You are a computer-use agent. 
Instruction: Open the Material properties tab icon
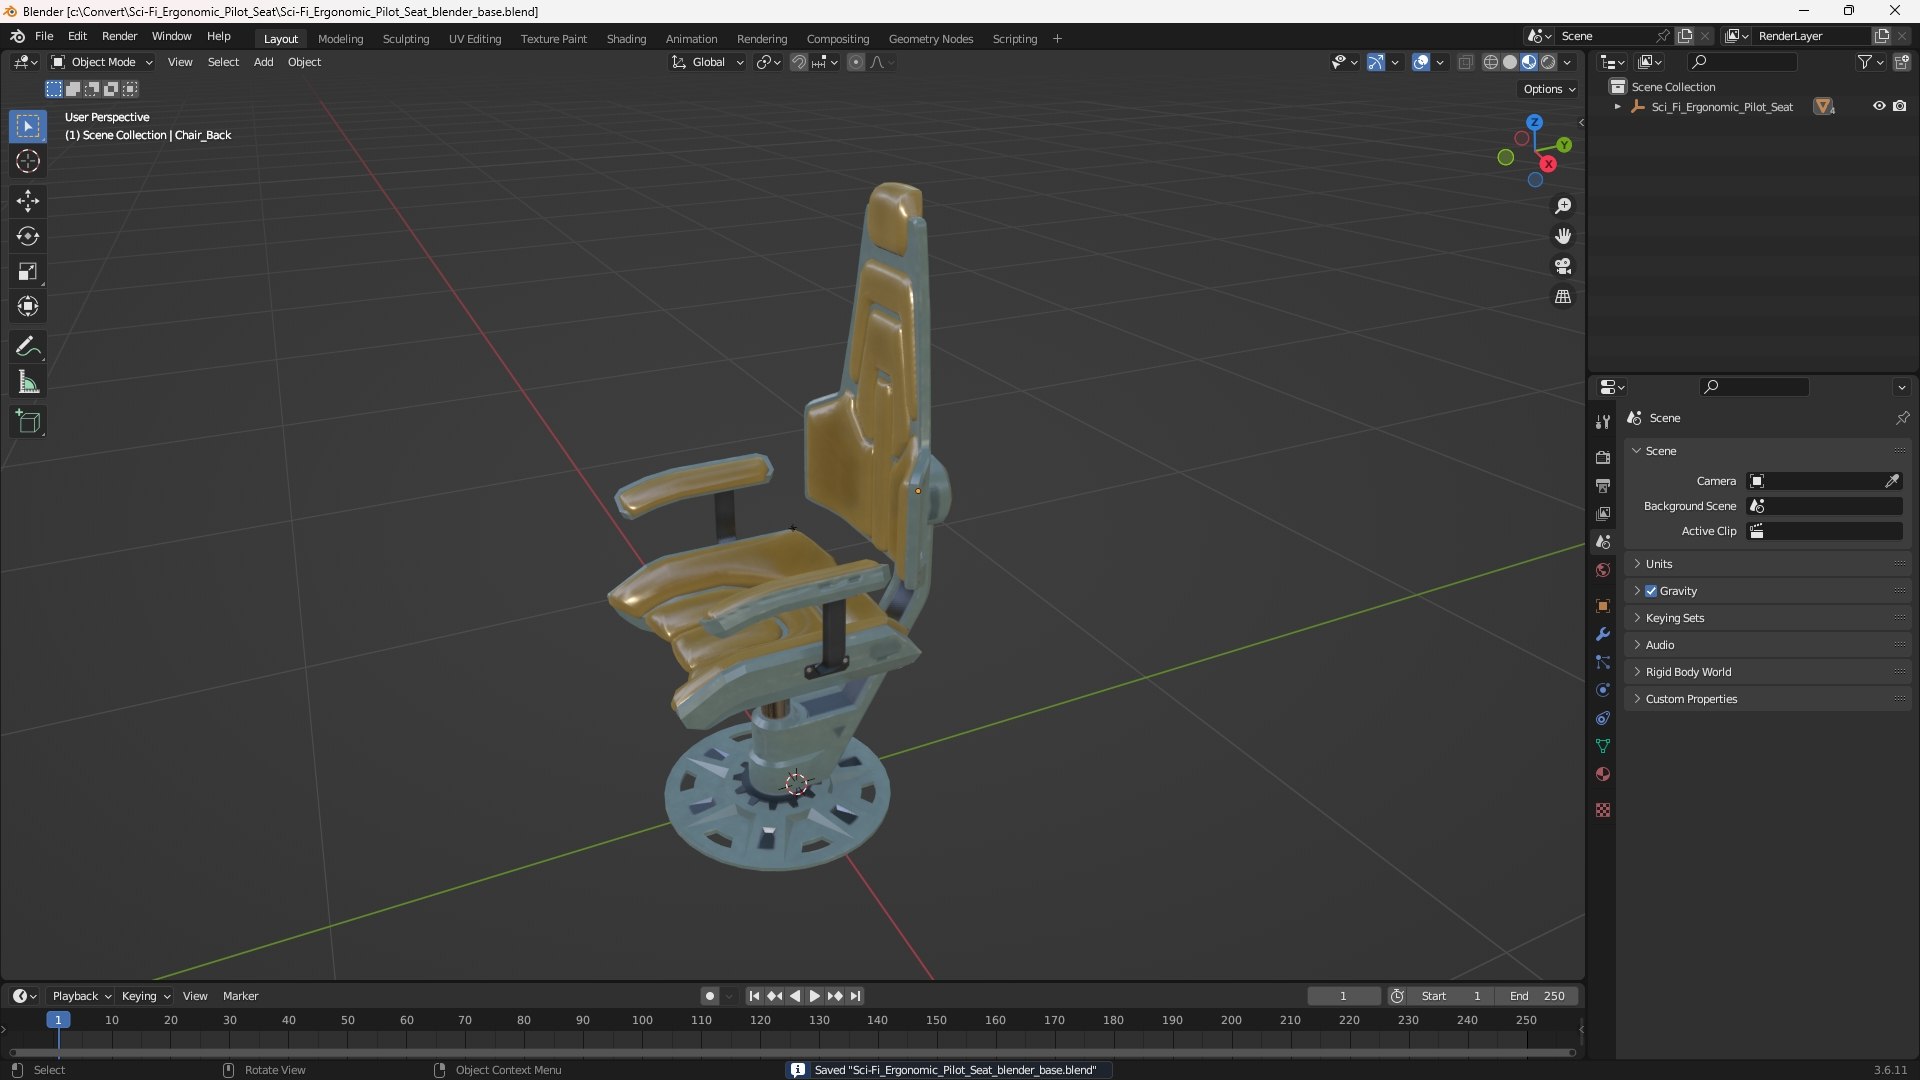[x=1603, y=774]
